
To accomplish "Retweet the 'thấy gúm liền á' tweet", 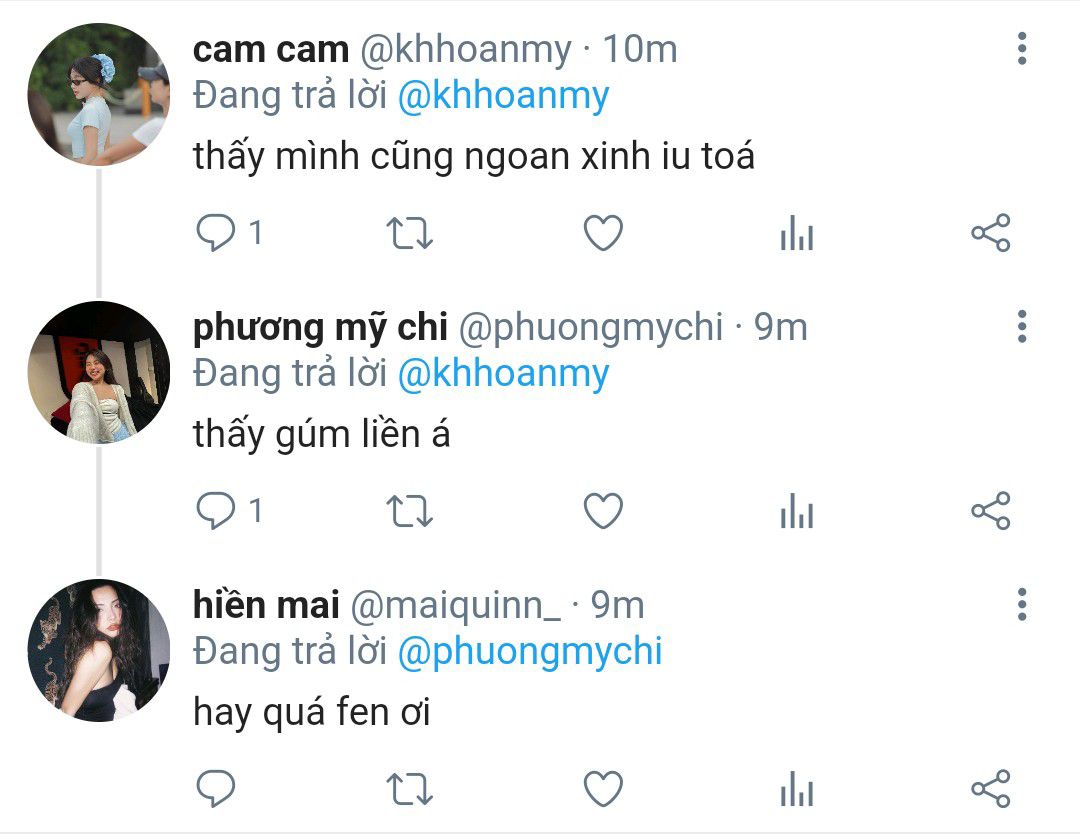I will tap(409, 512).
